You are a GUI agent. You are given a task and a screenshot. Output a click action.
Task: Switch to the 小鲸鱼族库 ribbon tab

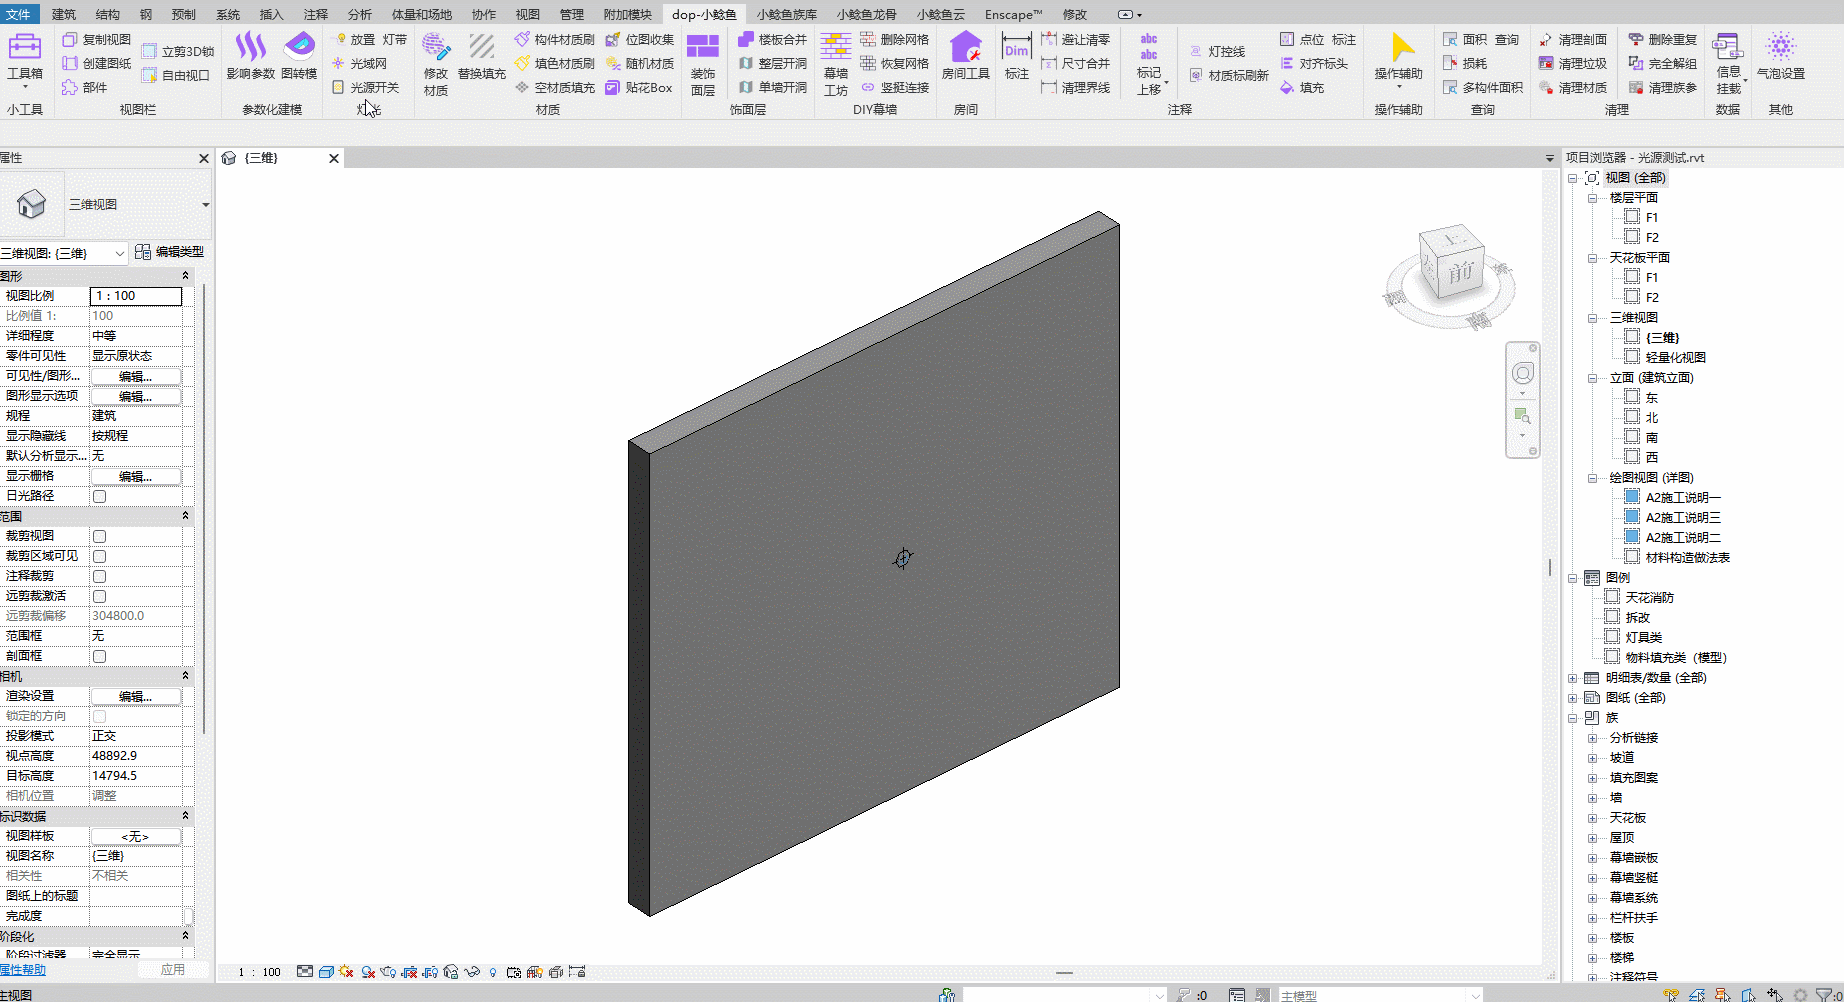pyautogui.click(x=787, y=14)
